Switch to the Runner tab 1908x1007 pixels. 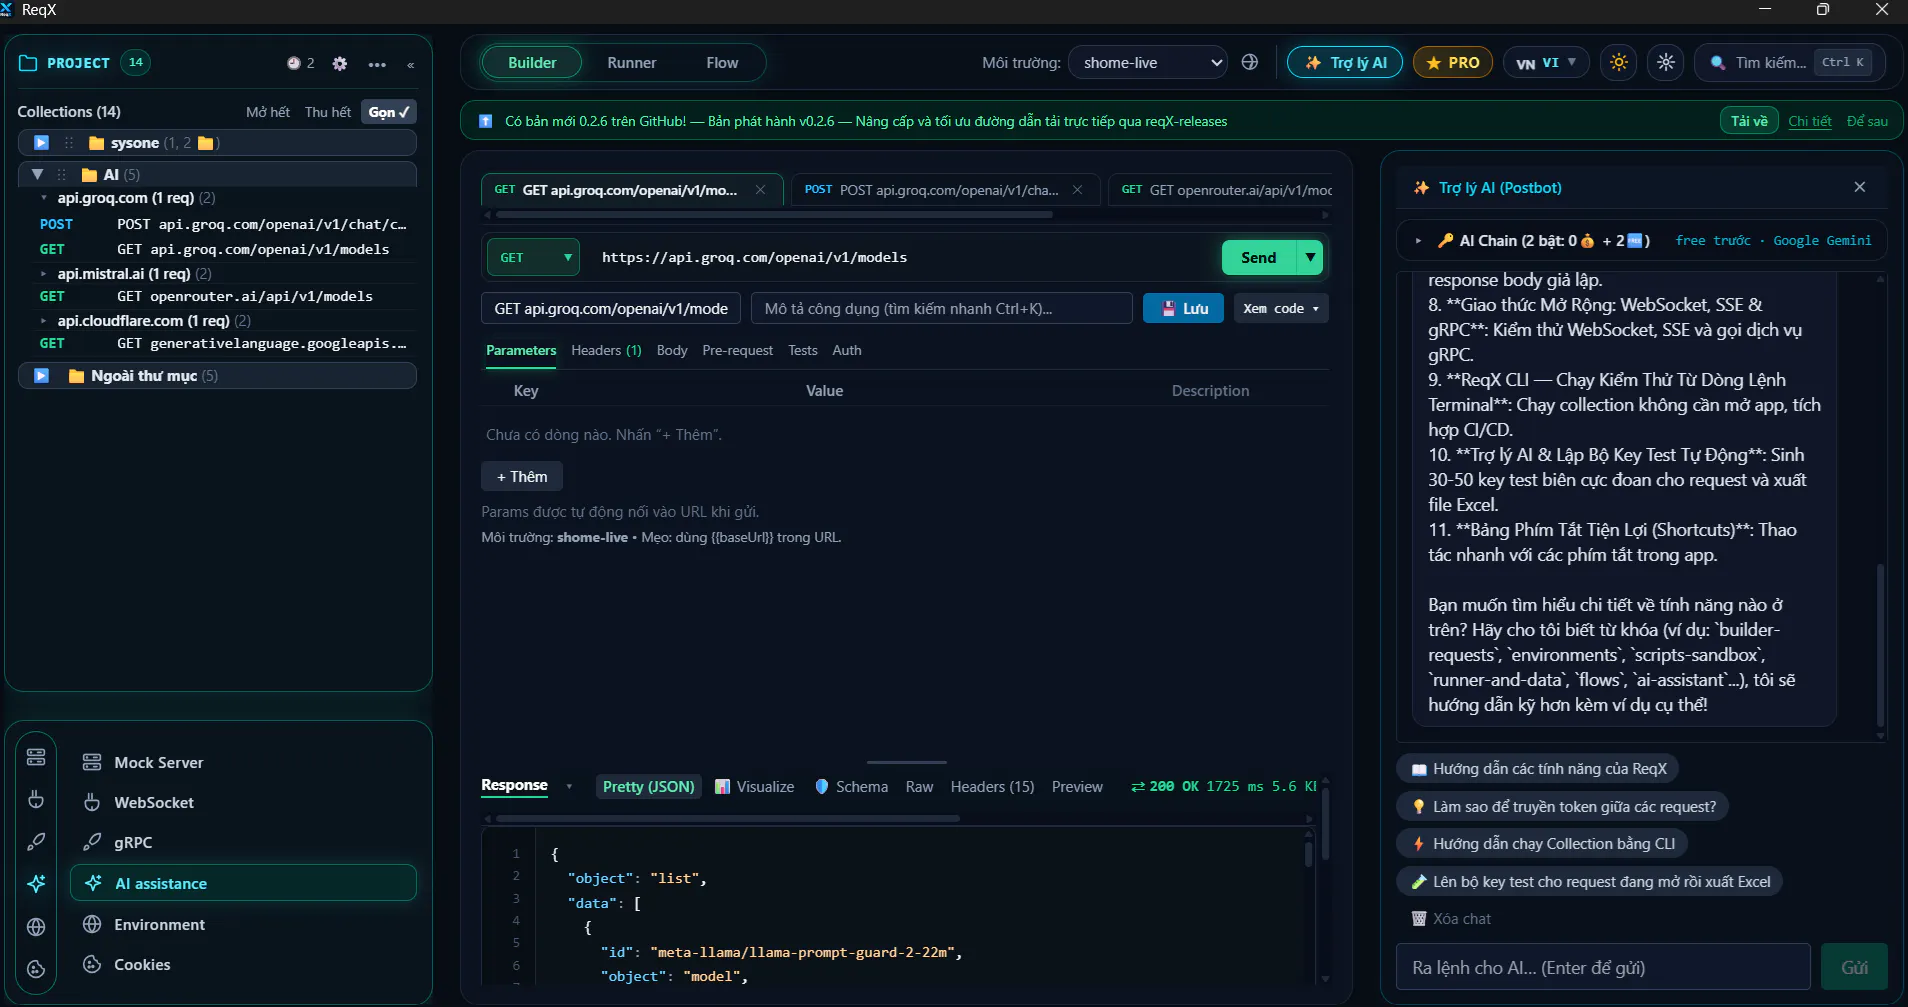point(632,63)
